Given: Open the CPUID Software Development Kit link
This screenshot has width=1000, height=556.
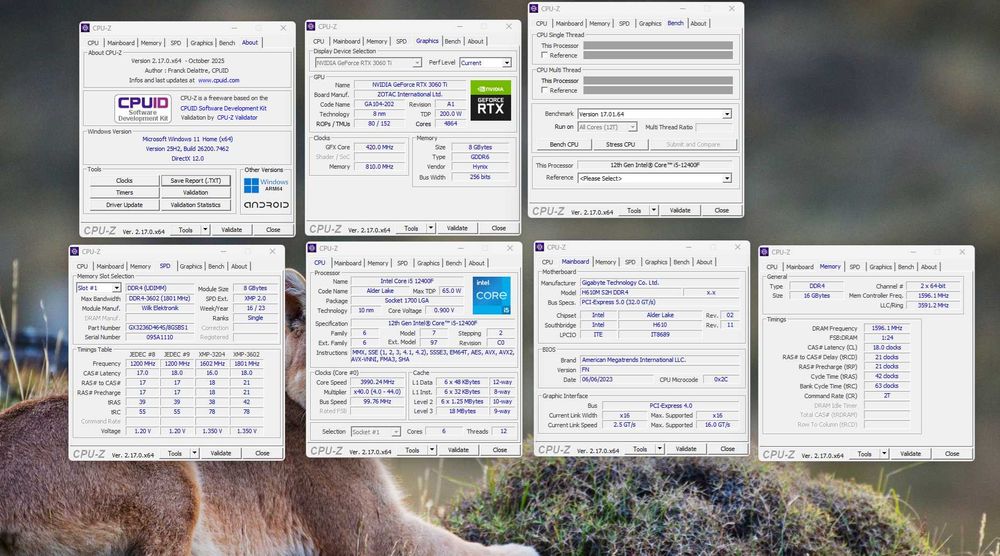Looking at the screenshot, I should 223,108.
